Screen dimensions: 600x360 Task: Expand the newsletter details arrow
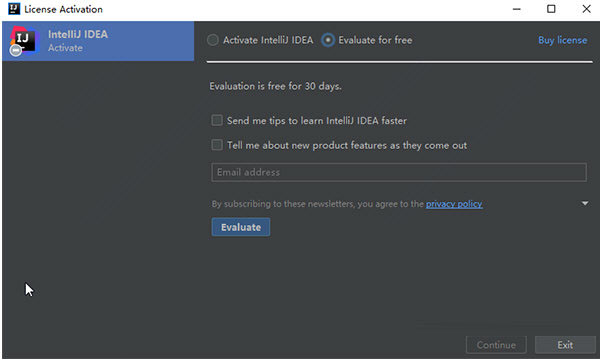(585, 204)
